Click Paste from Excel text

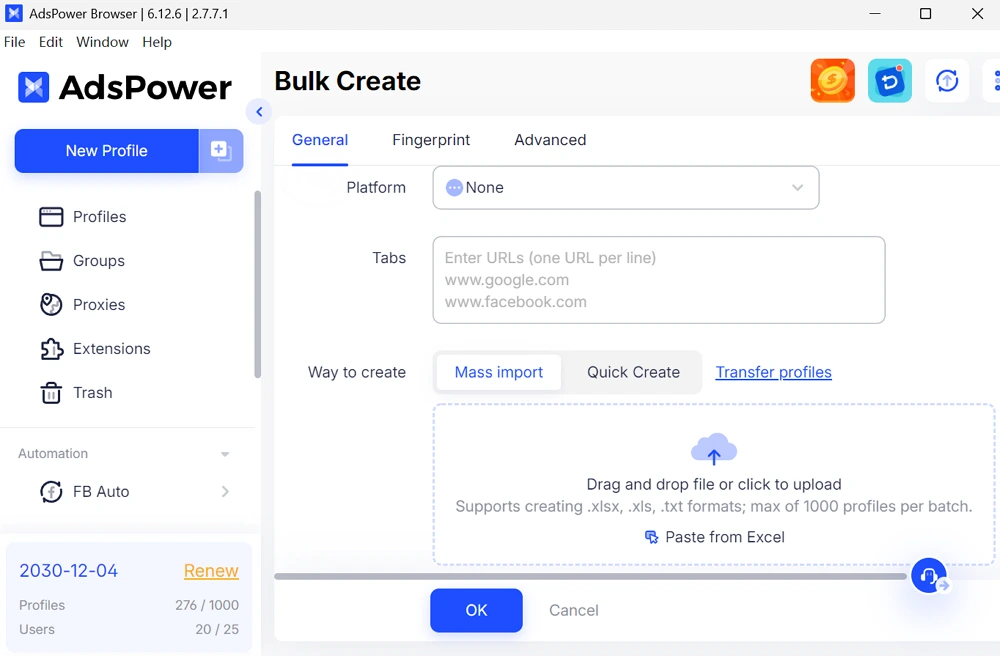(x=725, y=537)
